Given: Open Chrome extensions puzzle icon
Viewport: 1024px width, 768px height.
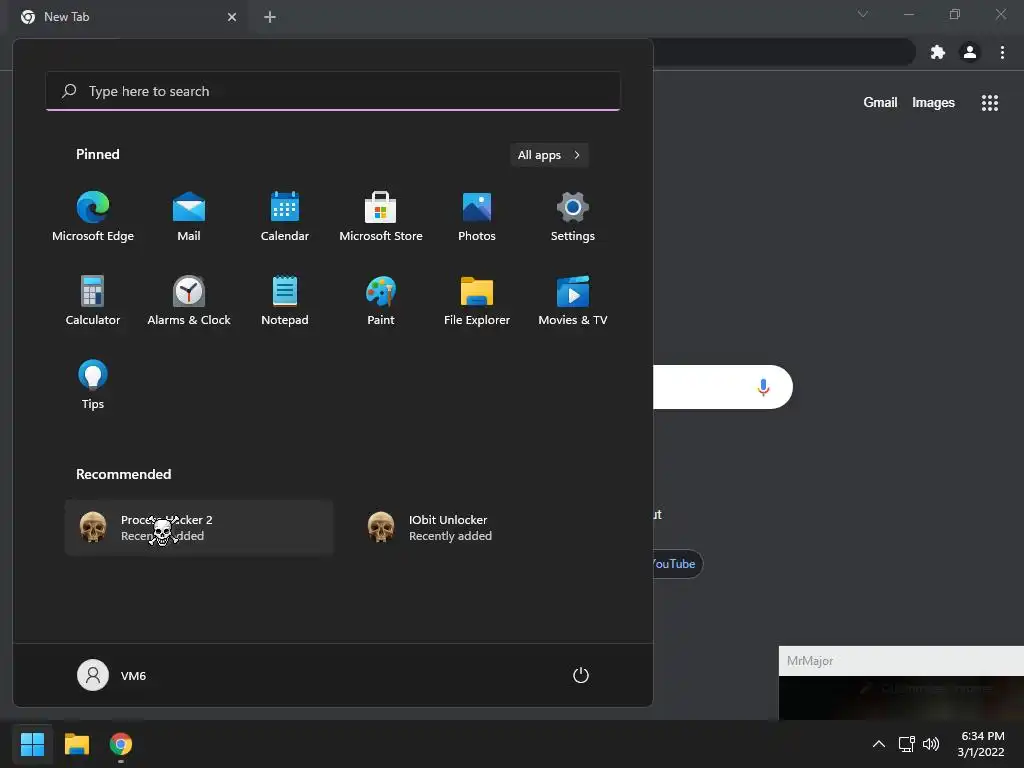Looking at the screenshot, I should [938, 52].
